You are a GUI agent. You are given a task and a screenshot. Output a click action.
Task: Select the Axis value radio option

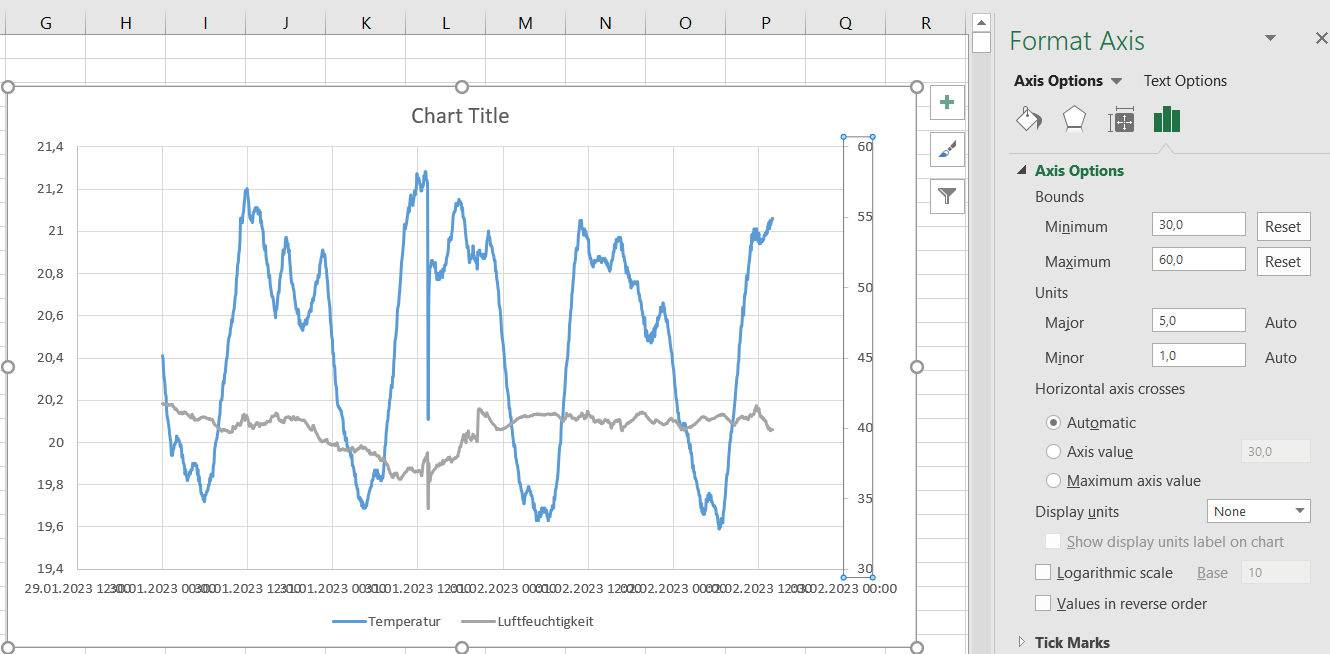pos(1053,452)
